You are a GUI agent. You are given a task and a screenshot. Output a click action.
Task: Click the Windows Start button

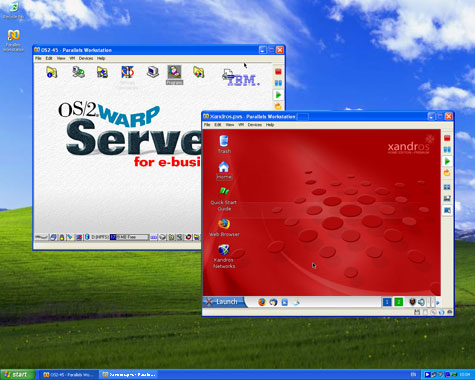pyautogui.click(x=17, y=375)
